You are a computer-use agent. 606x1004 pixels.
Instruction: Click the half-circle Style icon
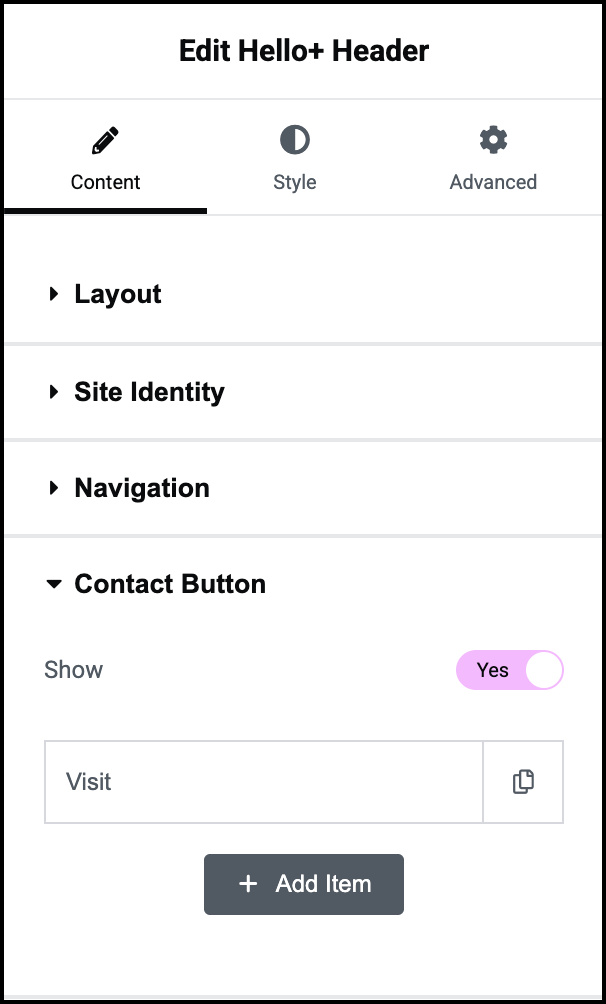pos(294,140)
